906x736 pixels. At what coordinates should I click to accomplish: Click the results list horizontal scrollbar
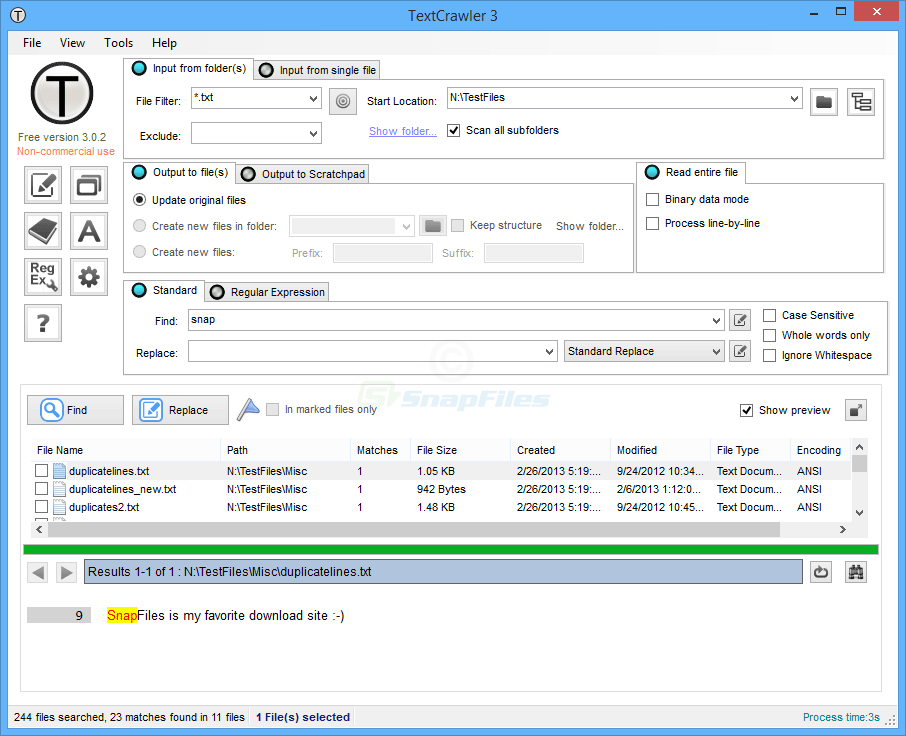click(x=414, y=529)
